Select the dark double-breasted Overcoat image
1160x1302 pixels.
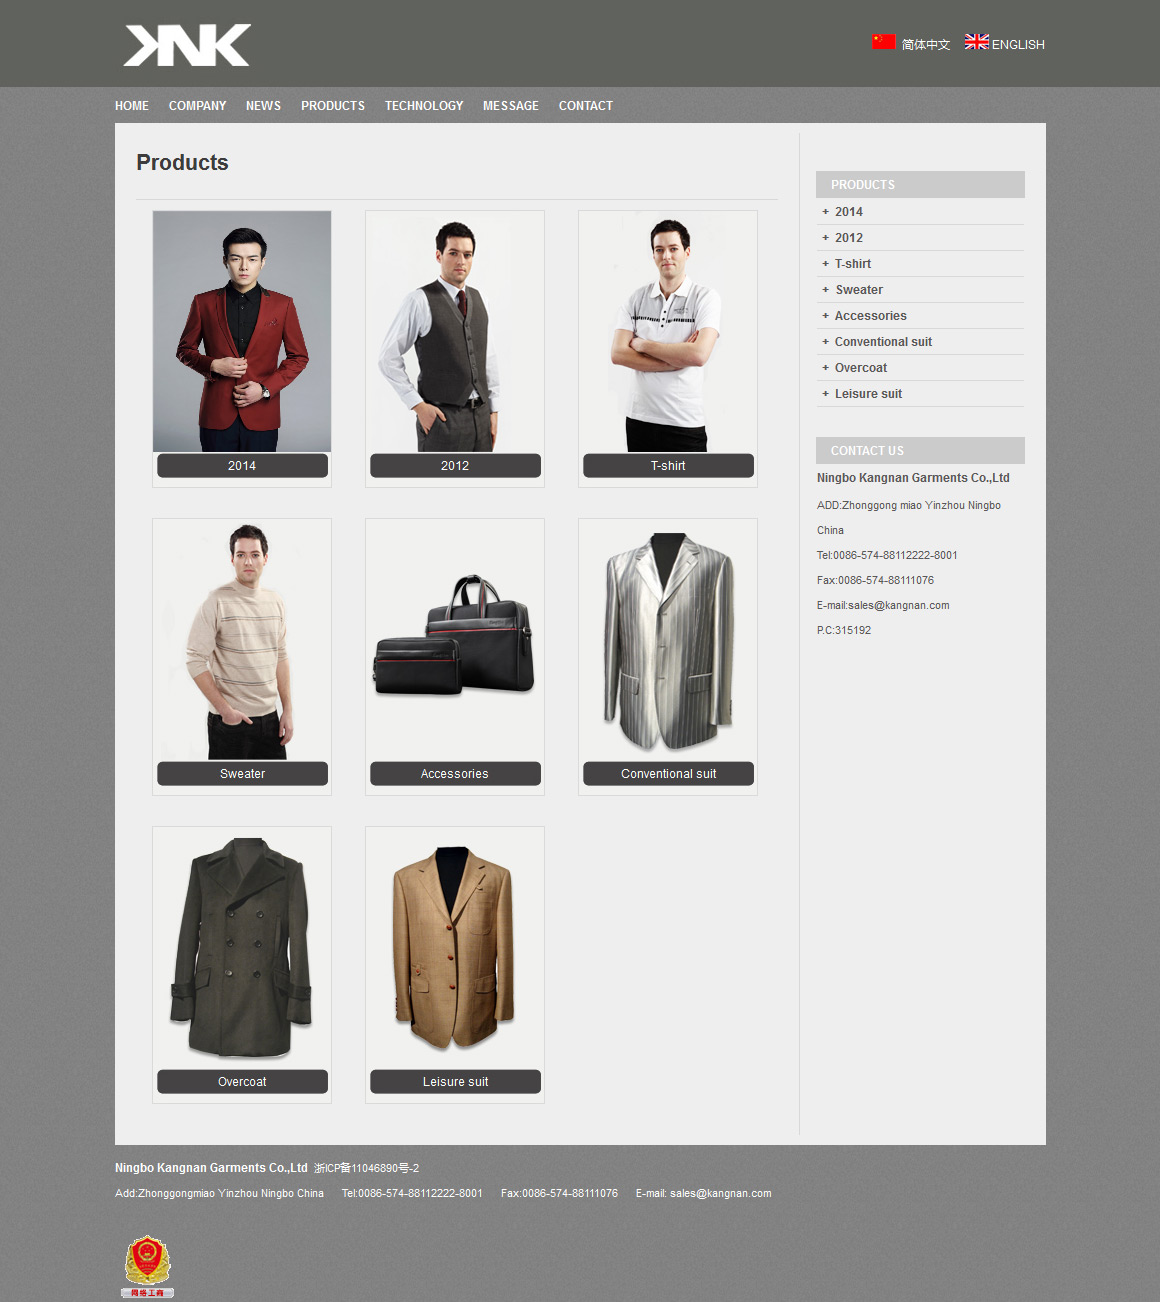242,946
